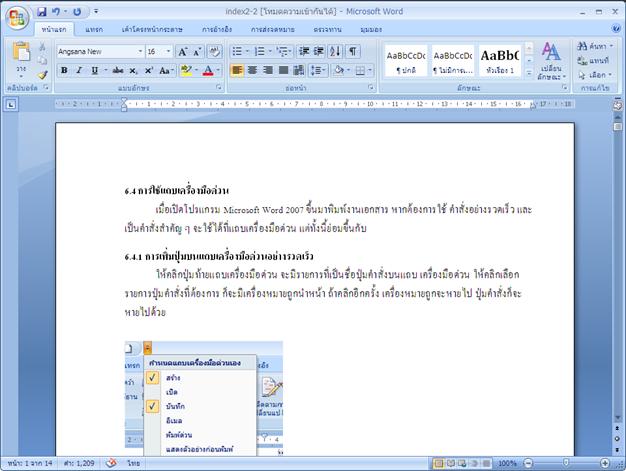626x471 pixels.
Task: Toggle Superscript formatting
Action: click(149, 70)
